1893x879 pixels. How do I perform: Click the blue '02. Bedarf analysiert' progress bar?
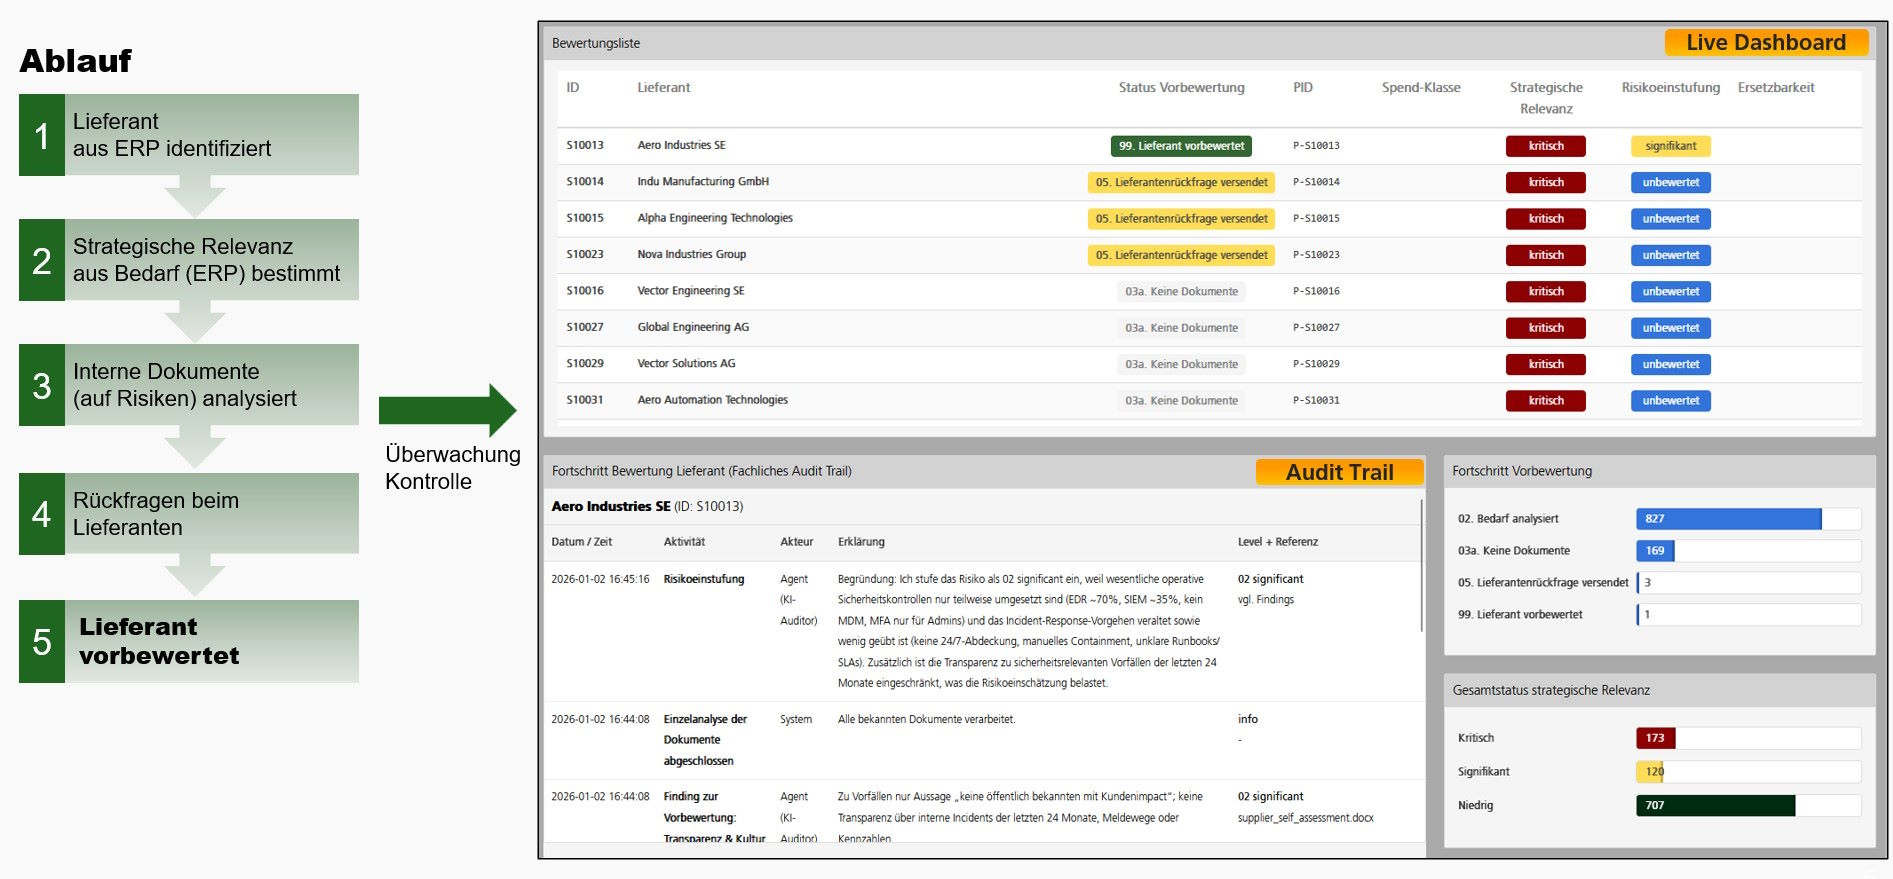[1728, 519]
